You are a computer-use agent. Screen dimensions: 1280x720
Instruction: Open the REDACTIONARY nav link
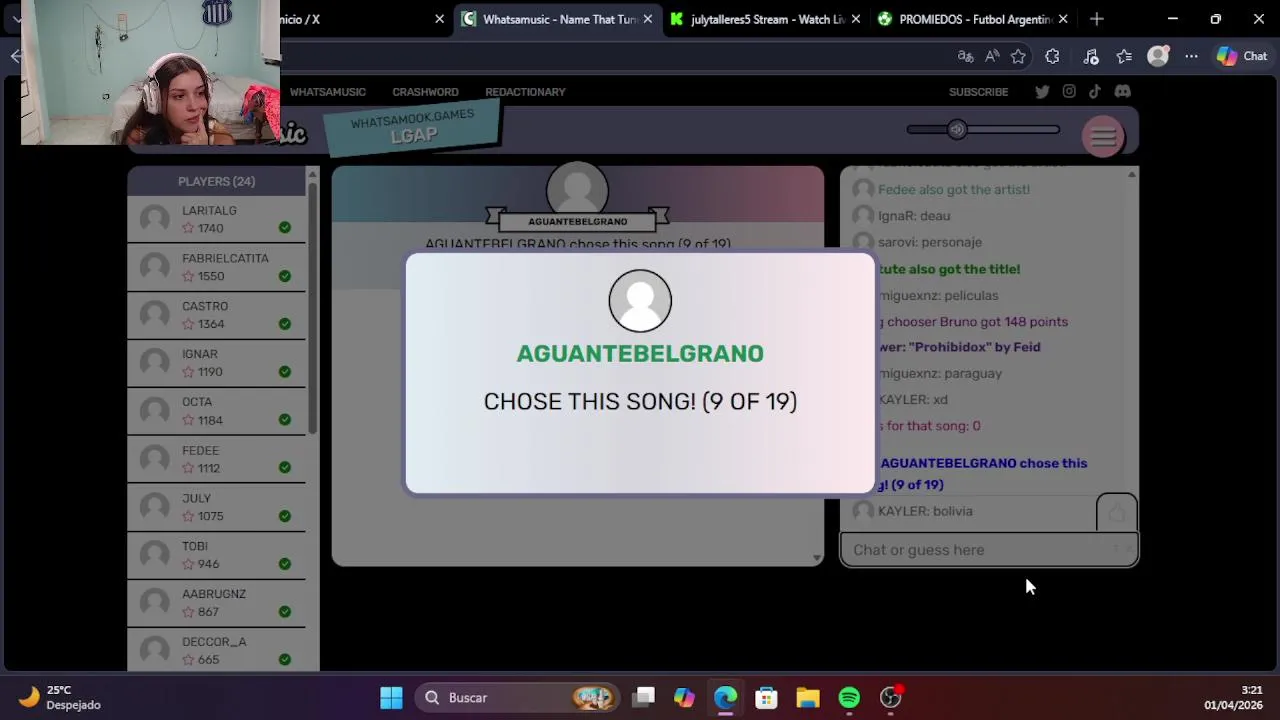[x=525, y=92]
